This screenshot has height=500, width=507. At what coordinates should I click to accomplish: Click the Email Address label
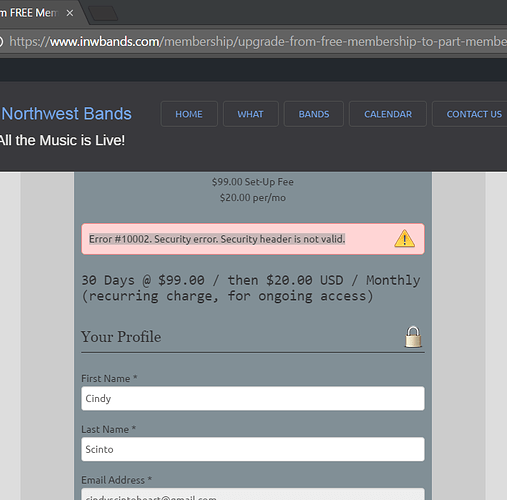coord(117,480)
